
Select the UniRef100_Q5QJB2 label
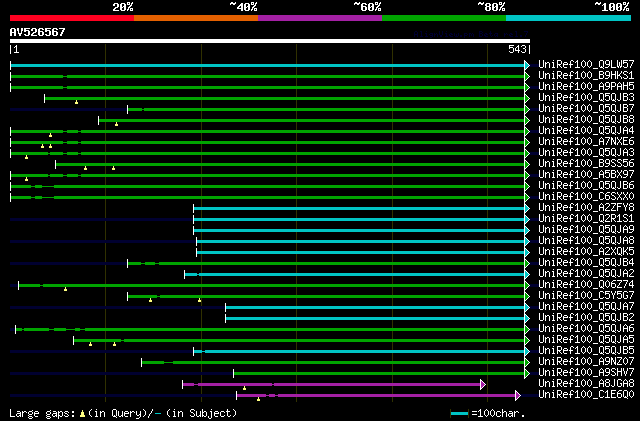(x=586, y=318)
